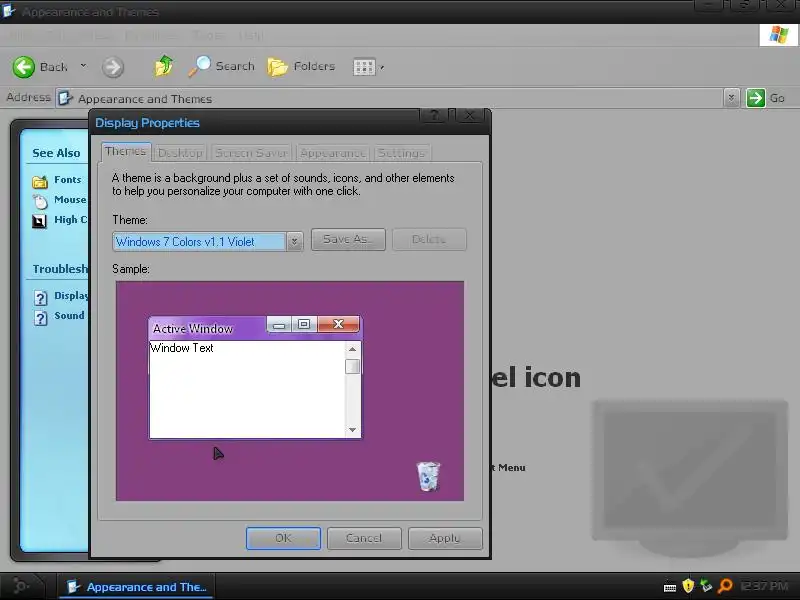
Task: Click the sample Active Window title bar
Action: click(207, 329)
